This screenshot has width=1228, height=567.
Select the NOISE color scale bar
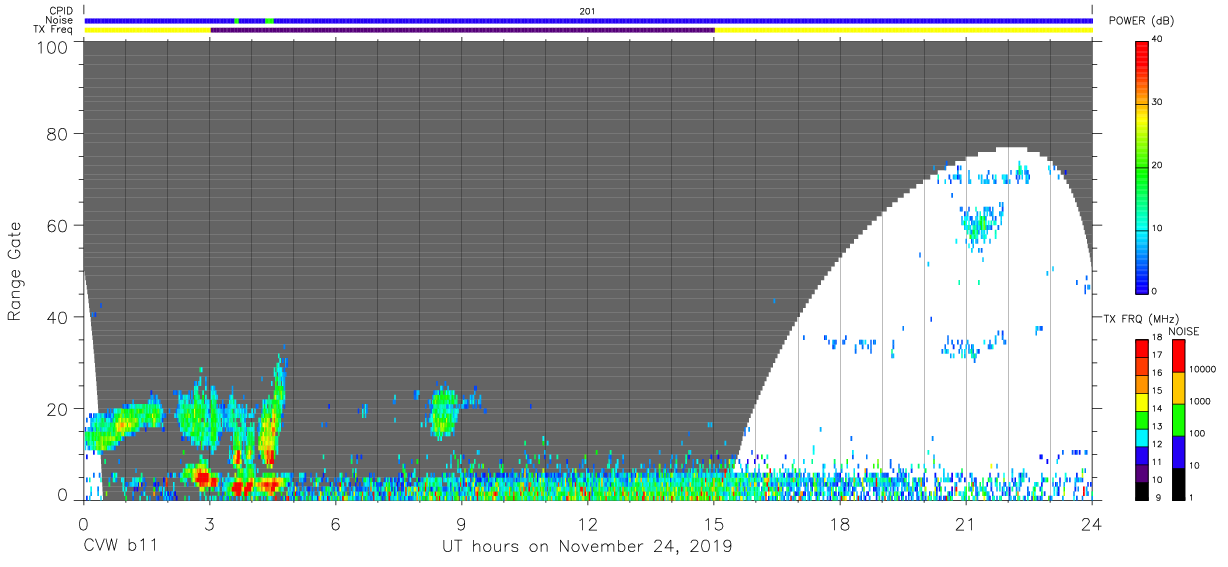pos(1179,418)
